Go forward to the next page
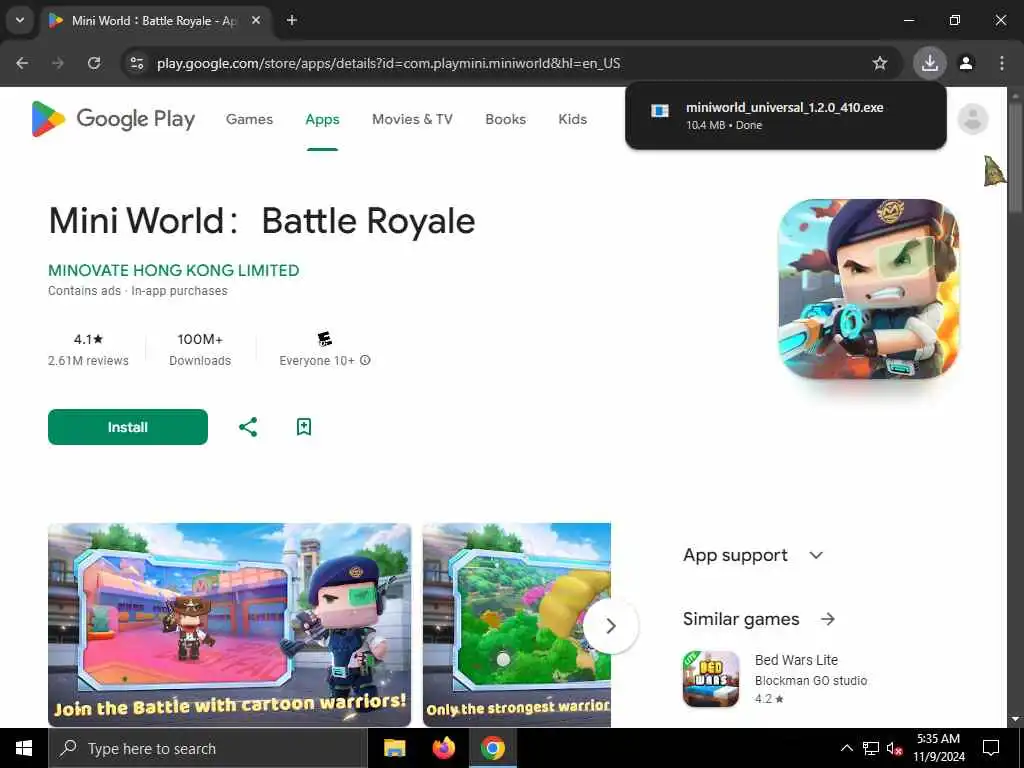The height and width of the screenshot is (768, 1024). click(58, 63)
